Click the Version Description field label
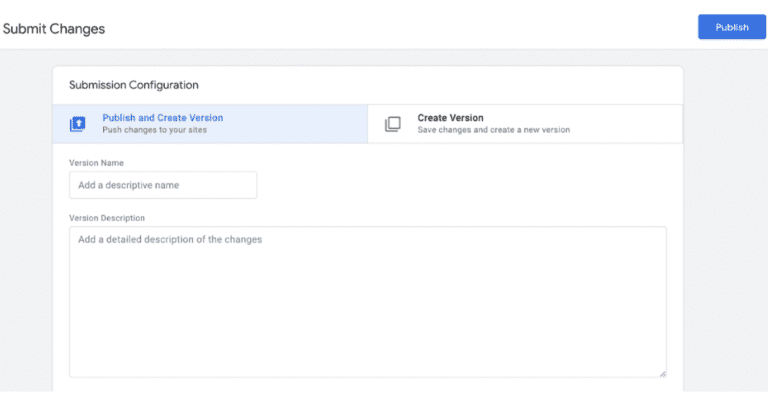The height and width of the screenshot is (394, 768). pyautogui.click(x=107, y=218)
